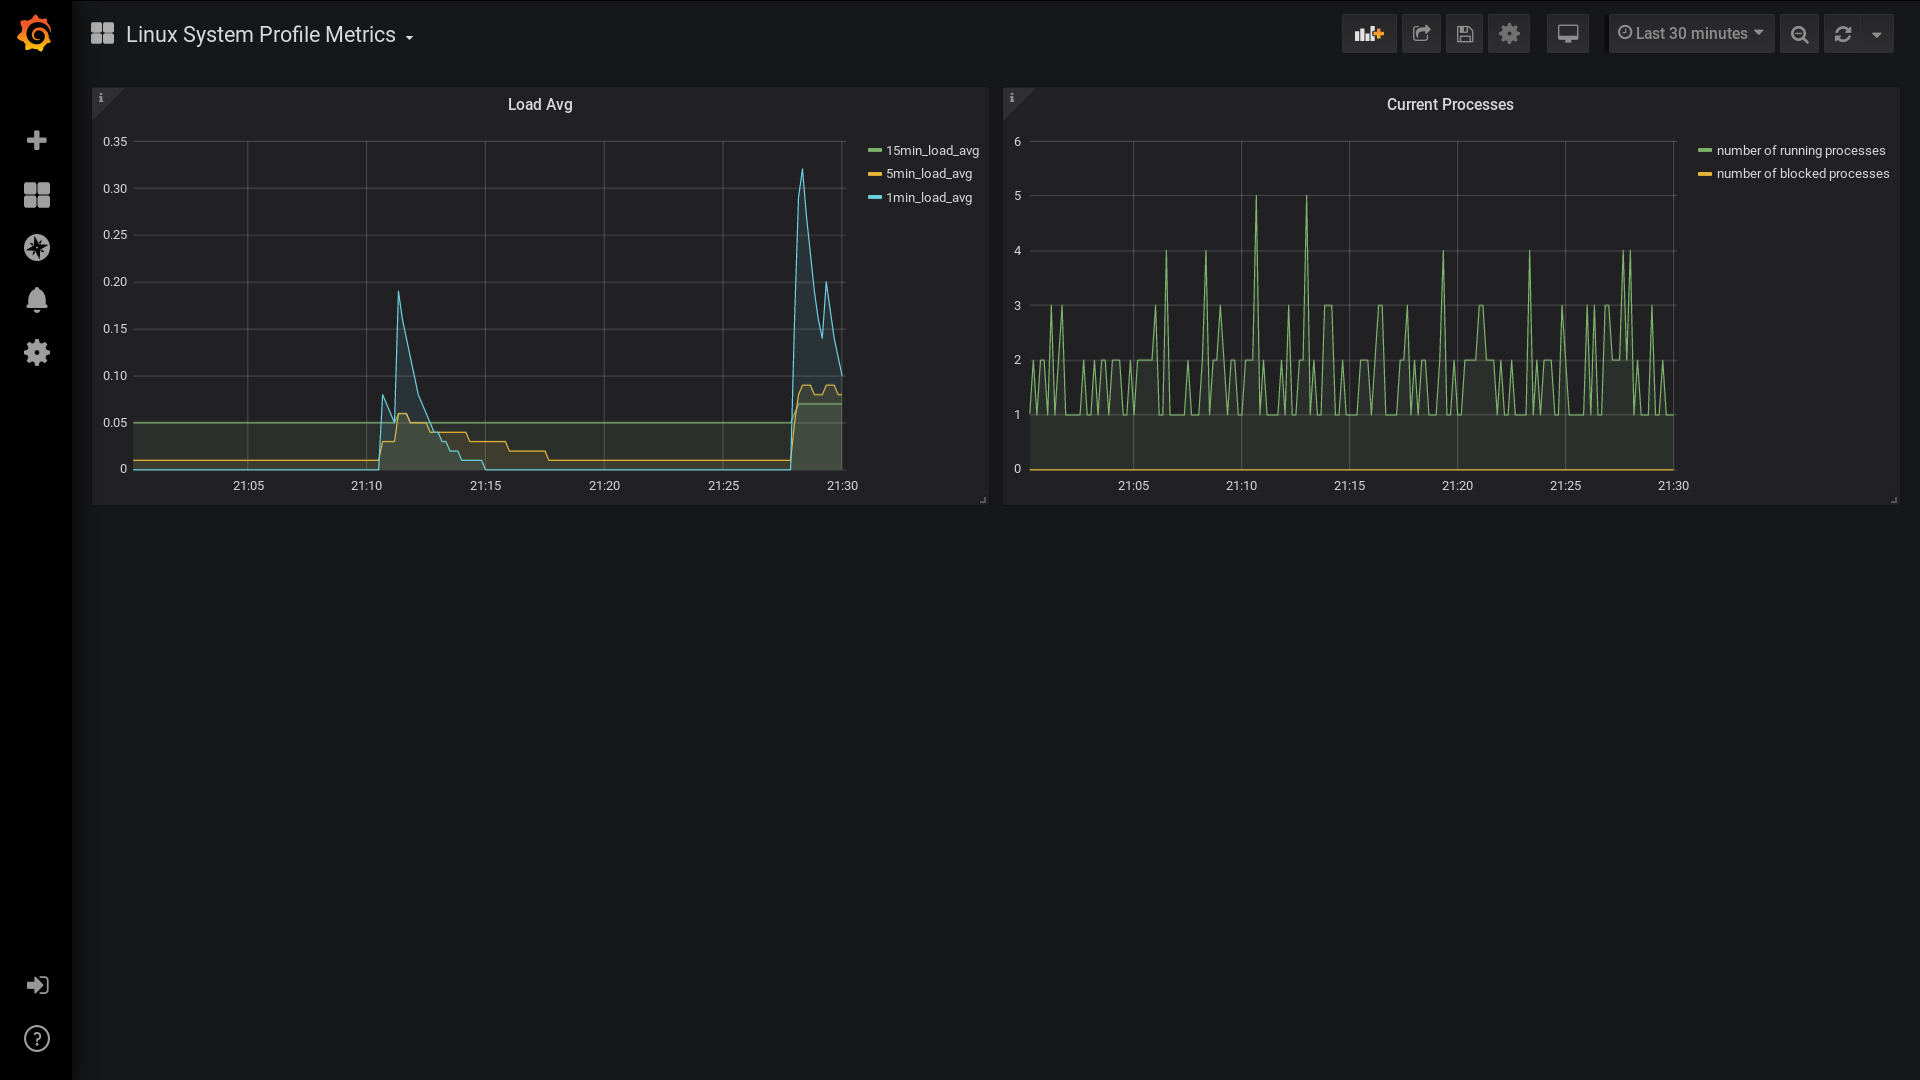Open the refresh interval dropdown arrow
The image size is (1920, 1080).
pyautogui.click(x=1877, y=34)
